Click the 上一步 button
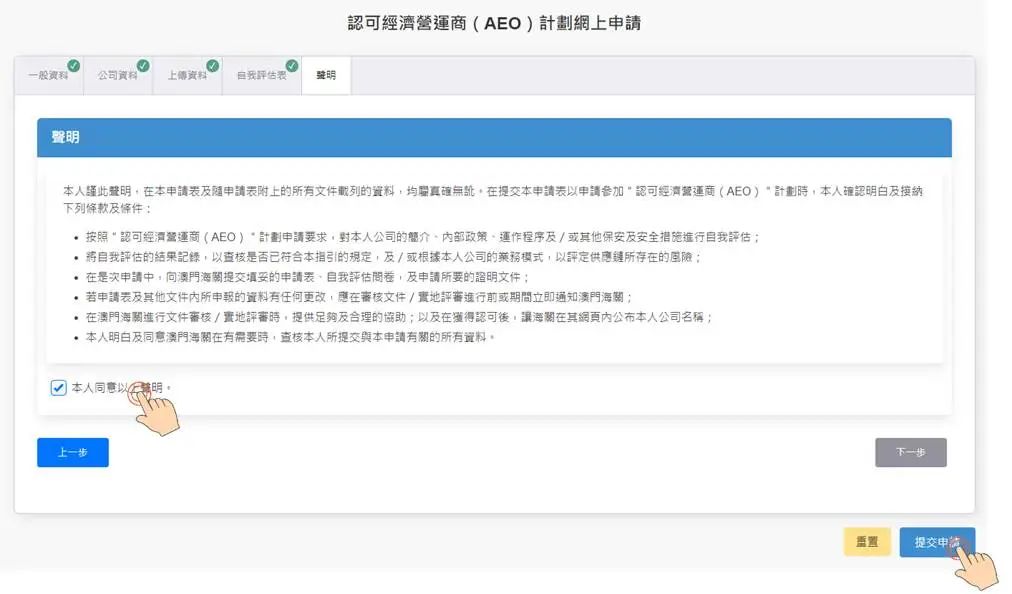 click(72, 452)
